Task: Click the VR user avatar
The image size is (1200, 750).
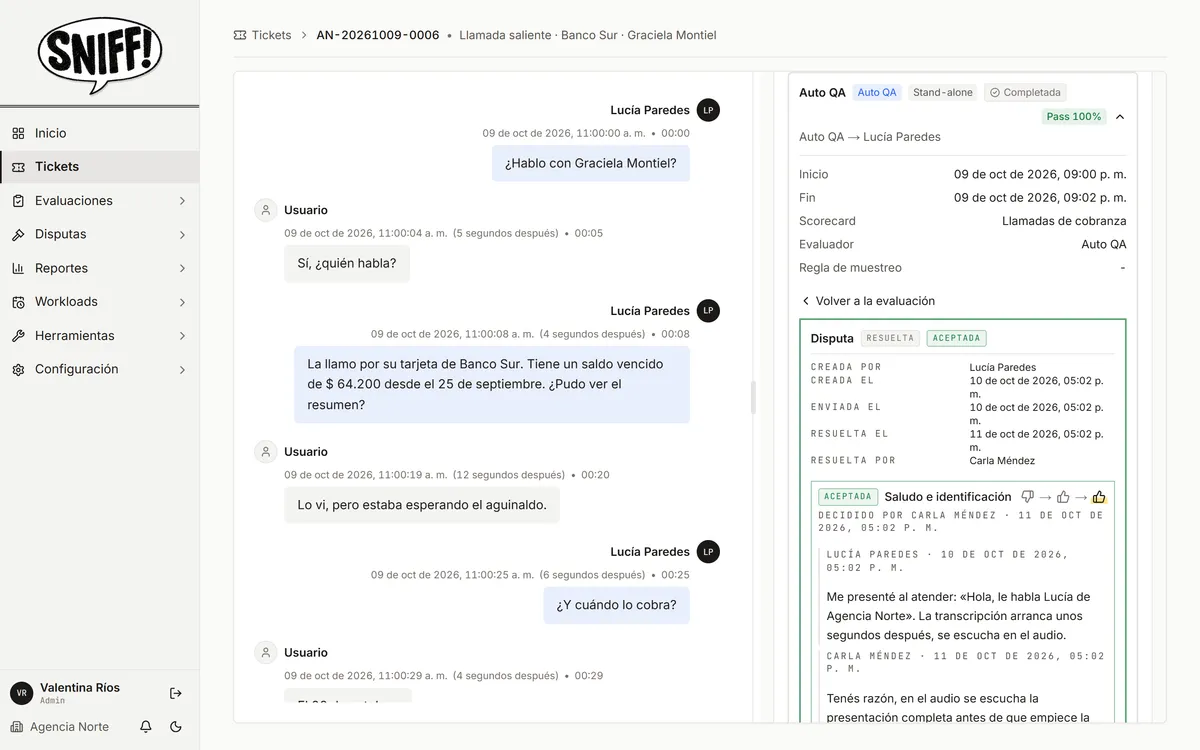Action: [22, 693]
